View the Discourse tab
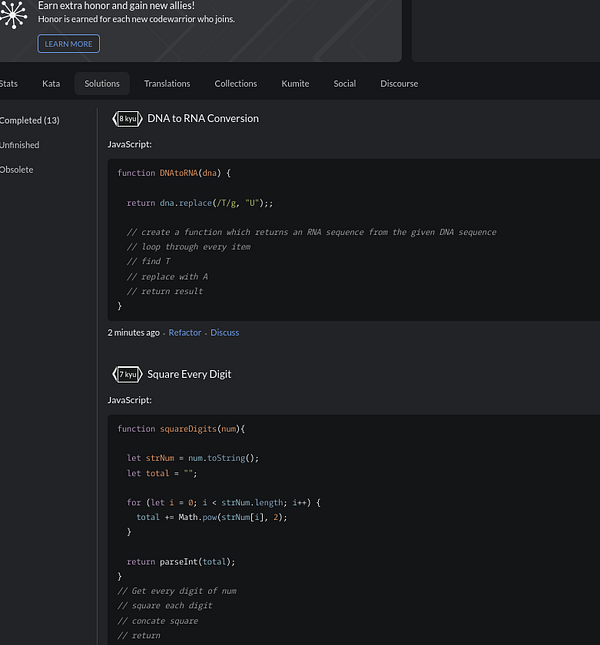This screenshot has width=600, height=645. [x=399, y=84]
